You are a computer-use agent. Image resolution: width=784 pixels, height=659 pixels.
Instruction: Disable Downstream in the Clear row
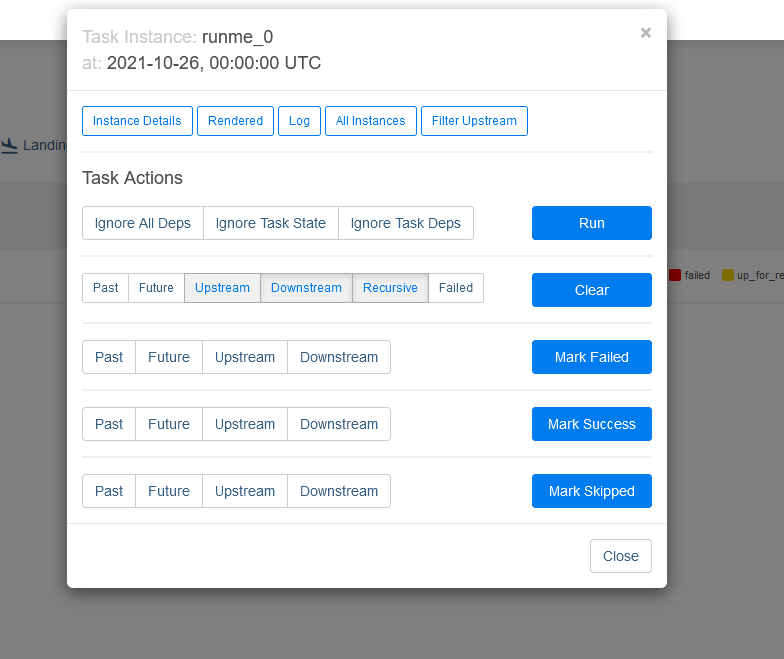tap(306, 288)
